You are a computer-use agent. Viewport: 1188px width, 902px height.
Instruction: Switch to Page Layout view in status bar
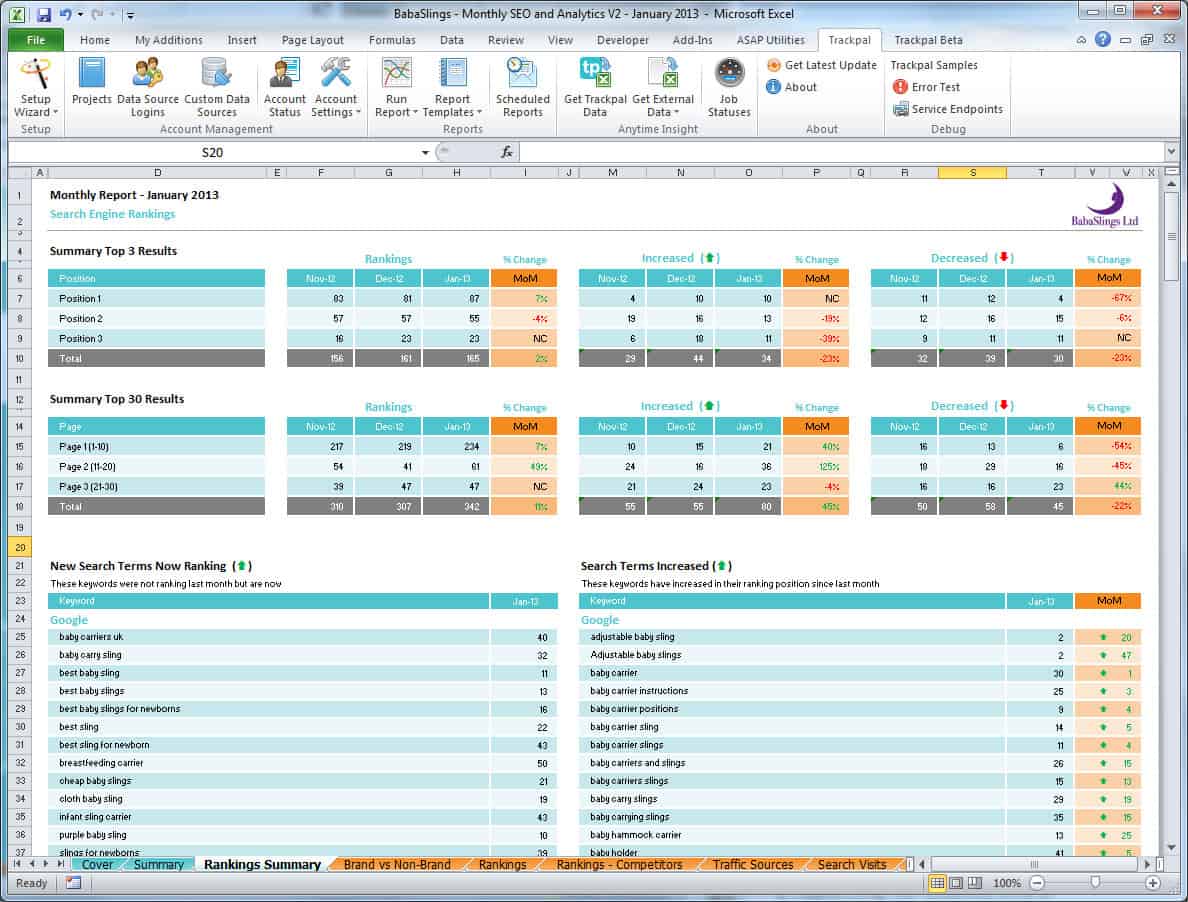tap(956, 883)
